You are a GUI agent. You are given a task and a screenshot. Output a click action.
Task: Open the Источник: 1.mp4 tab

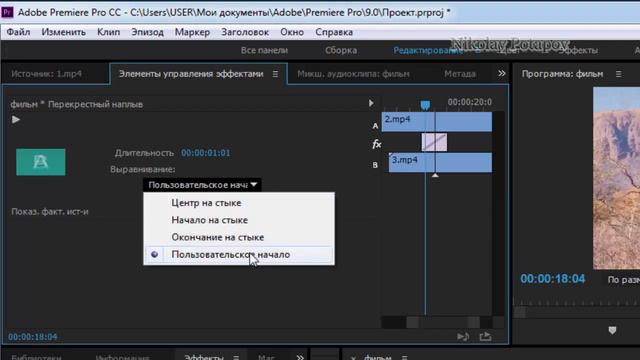47,74
